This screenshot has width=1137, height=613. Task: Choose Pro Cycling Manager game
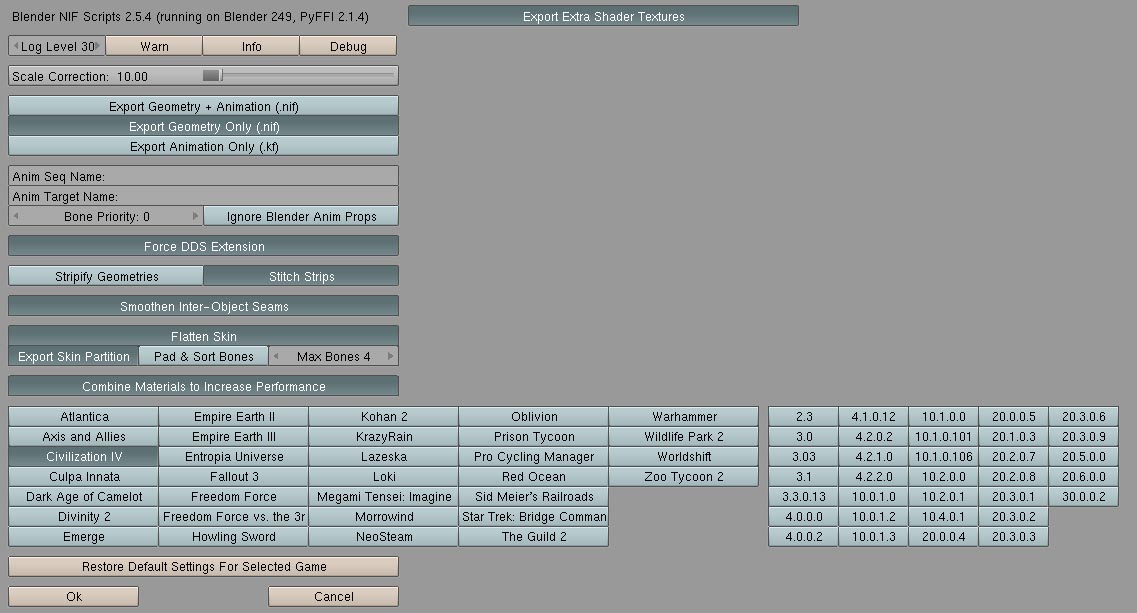[x=534, y=456]
